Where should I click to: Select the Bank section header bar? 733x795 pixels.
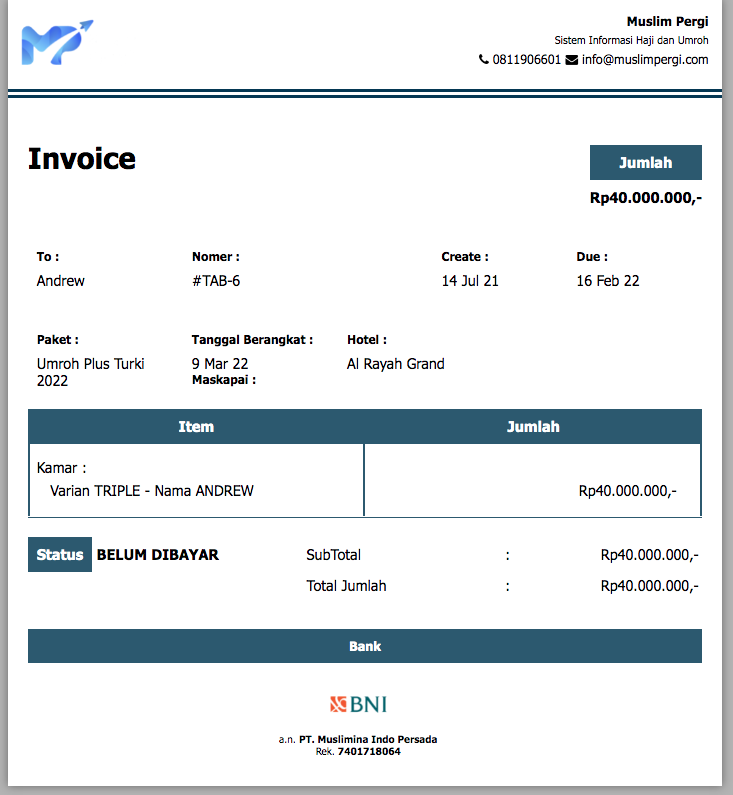point(365,646)
